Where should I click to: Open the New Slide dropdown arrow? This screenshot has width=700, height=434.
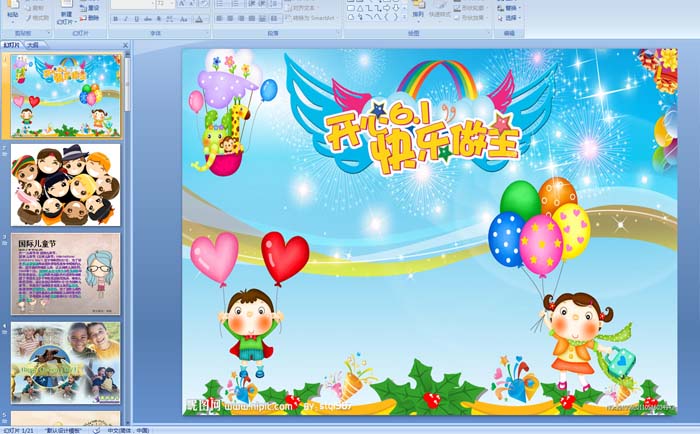[x=76, y=21]
